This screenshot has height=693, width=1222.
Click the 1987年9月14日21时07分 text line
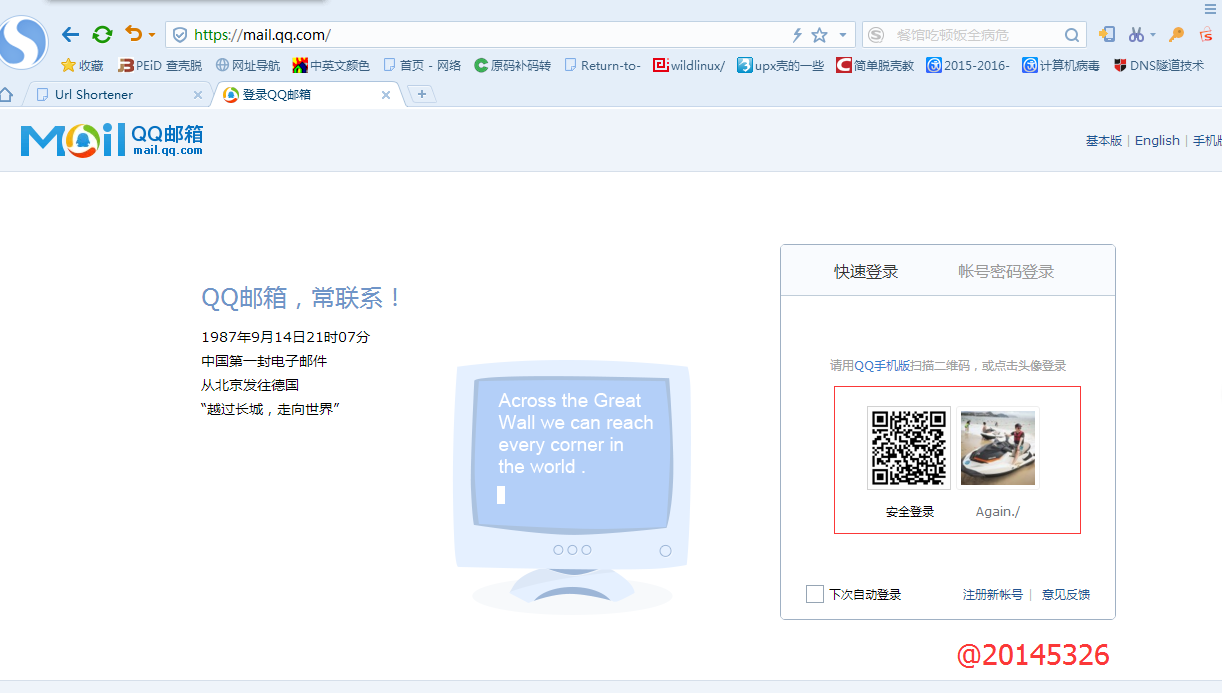pyautogui.click(x=286, y=338)
